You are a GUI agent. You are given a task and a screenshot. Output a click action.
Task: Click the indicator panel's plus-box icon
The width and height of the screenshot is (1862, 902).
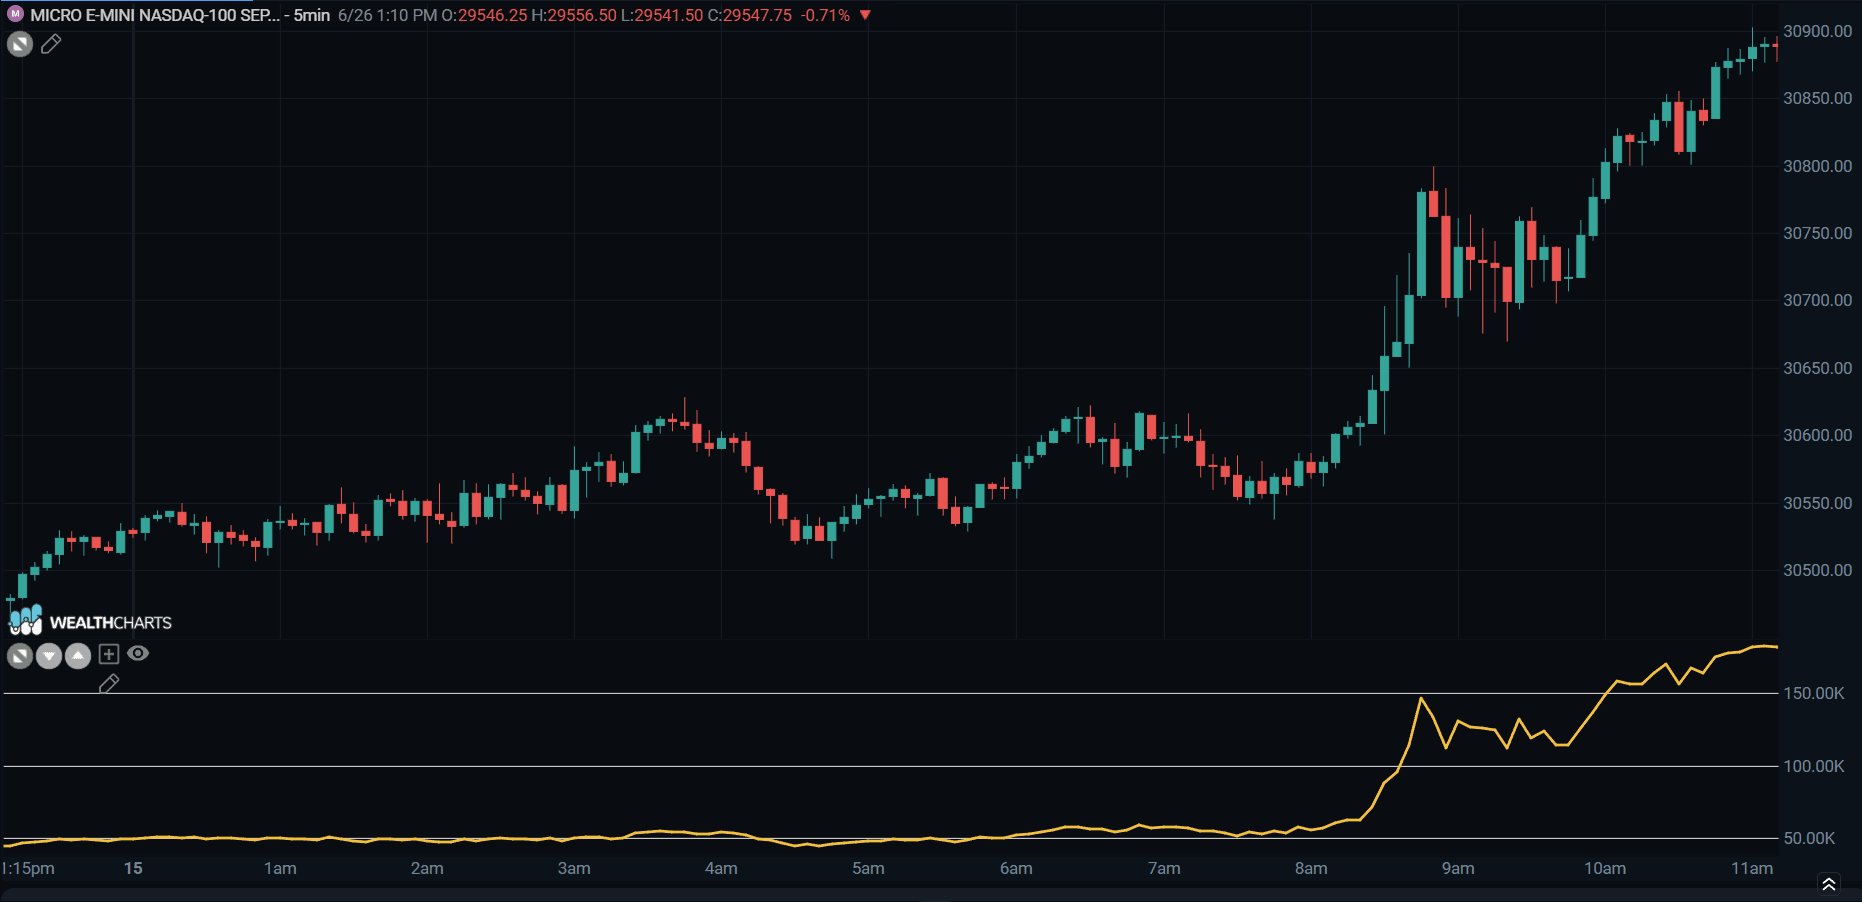[109, 655]
